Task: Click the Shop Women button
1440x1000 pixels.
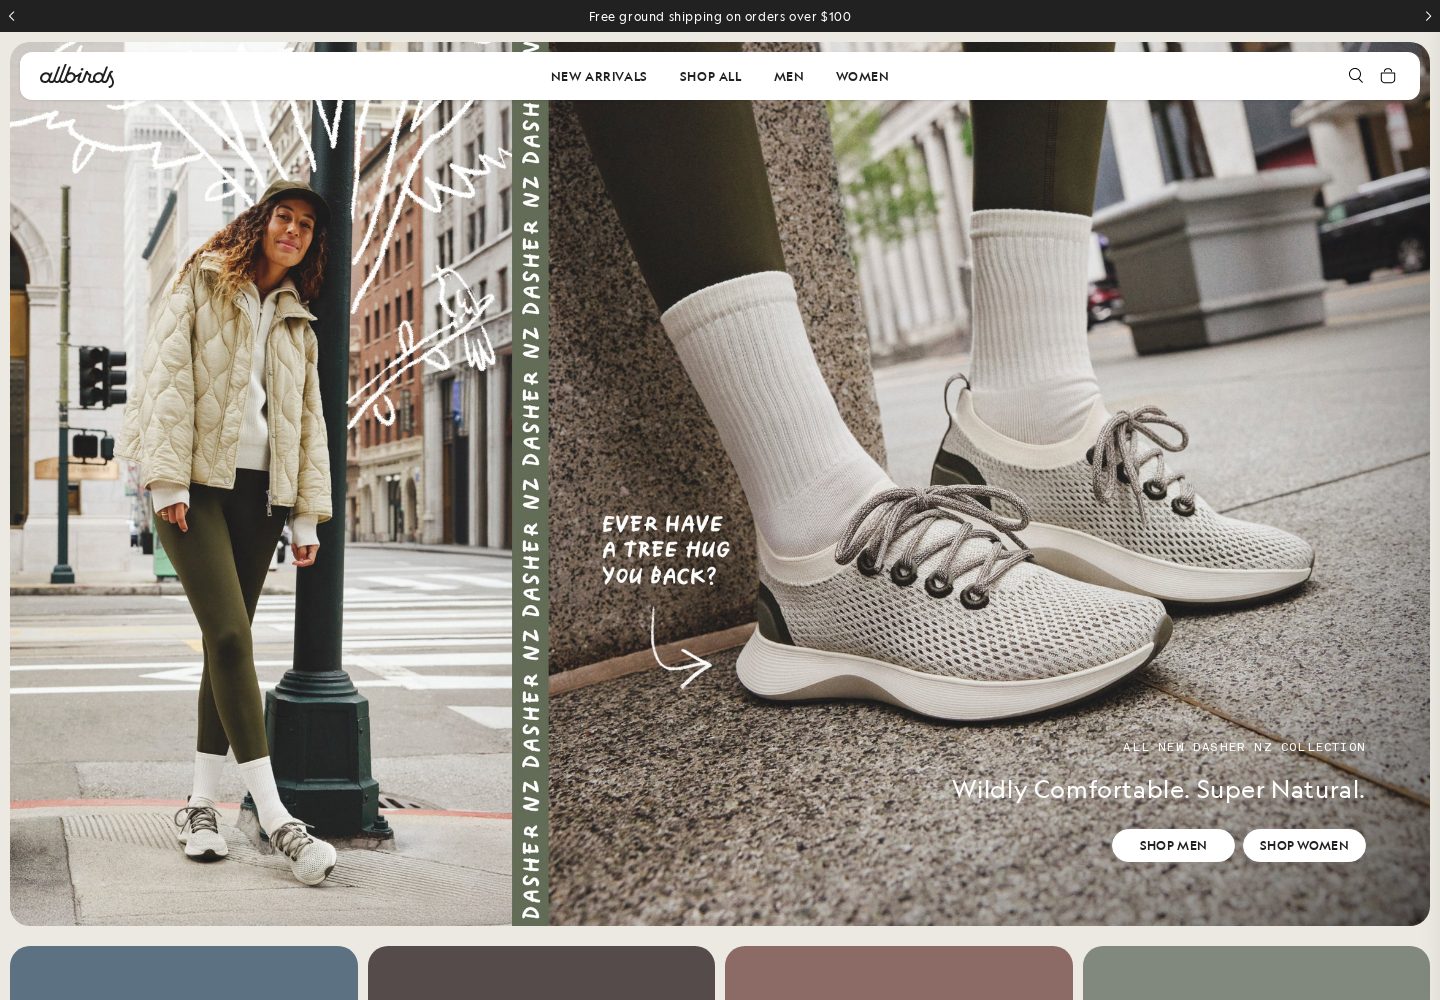Action: click(1304, 846)
